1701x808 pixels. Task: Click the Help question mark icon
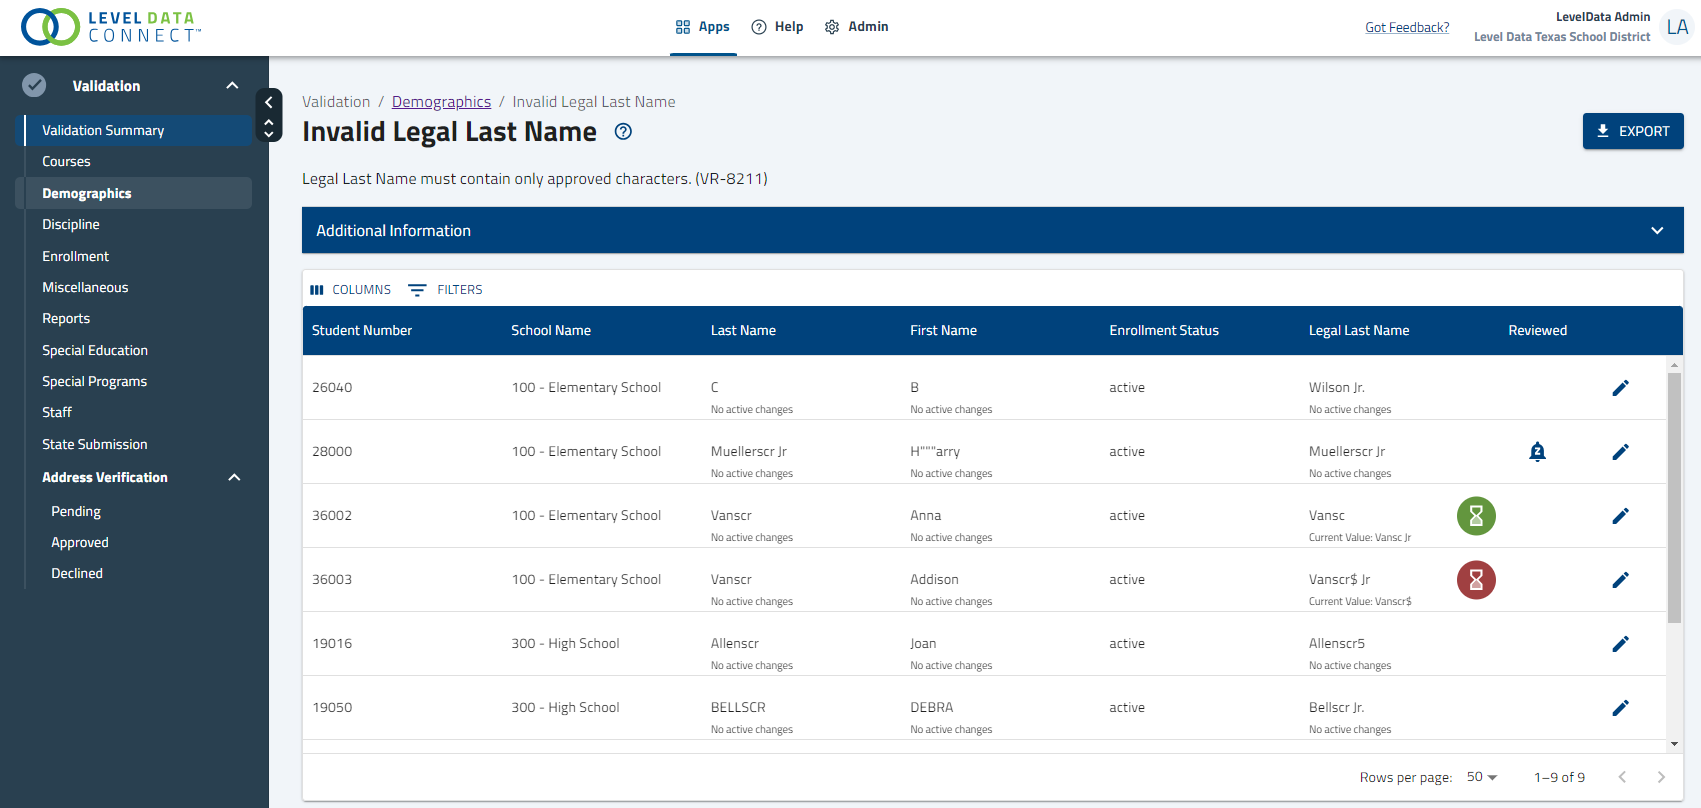759,27
